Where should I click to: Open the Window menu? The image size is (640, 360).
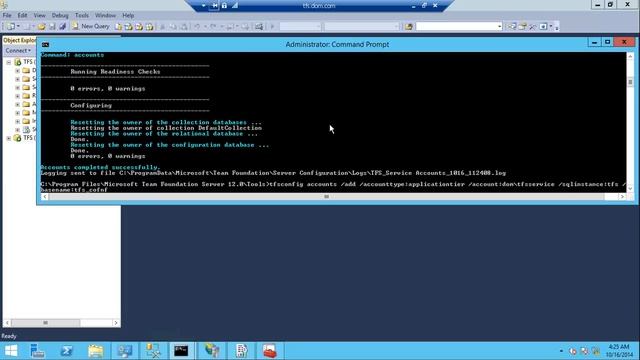(x=105, y=16)
